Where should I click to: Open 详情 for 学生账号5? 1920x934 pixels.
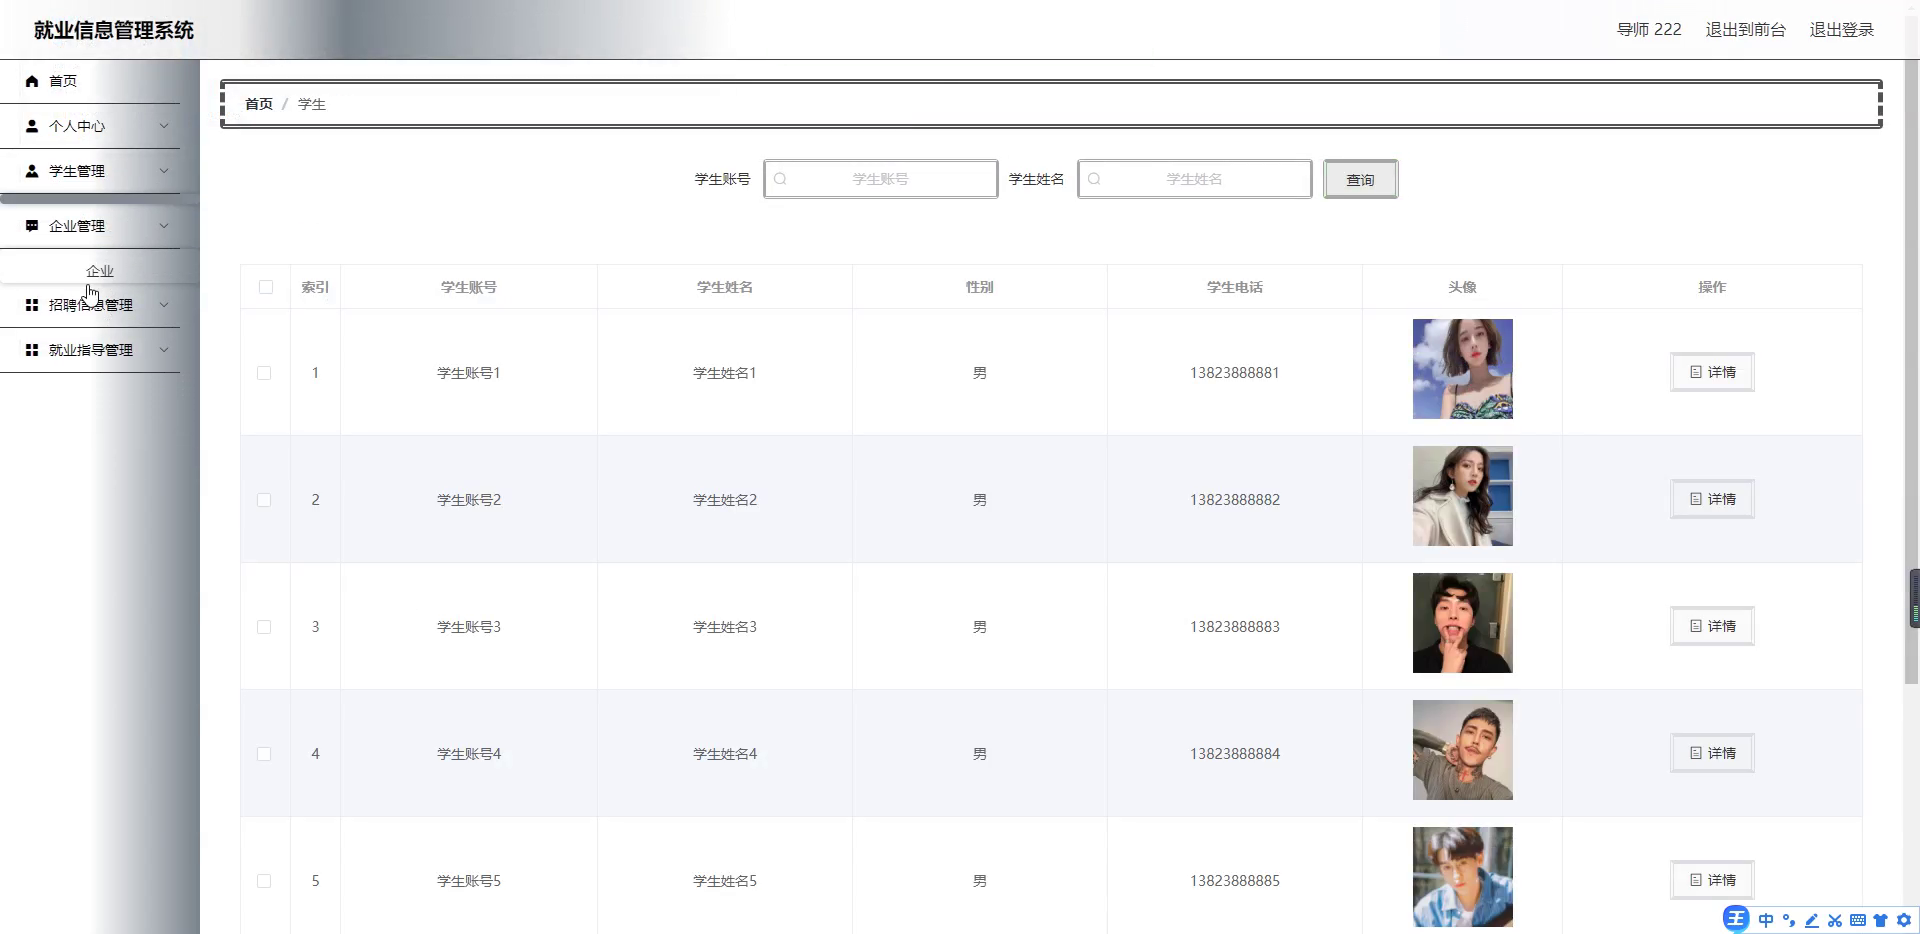coord(1712,880)
